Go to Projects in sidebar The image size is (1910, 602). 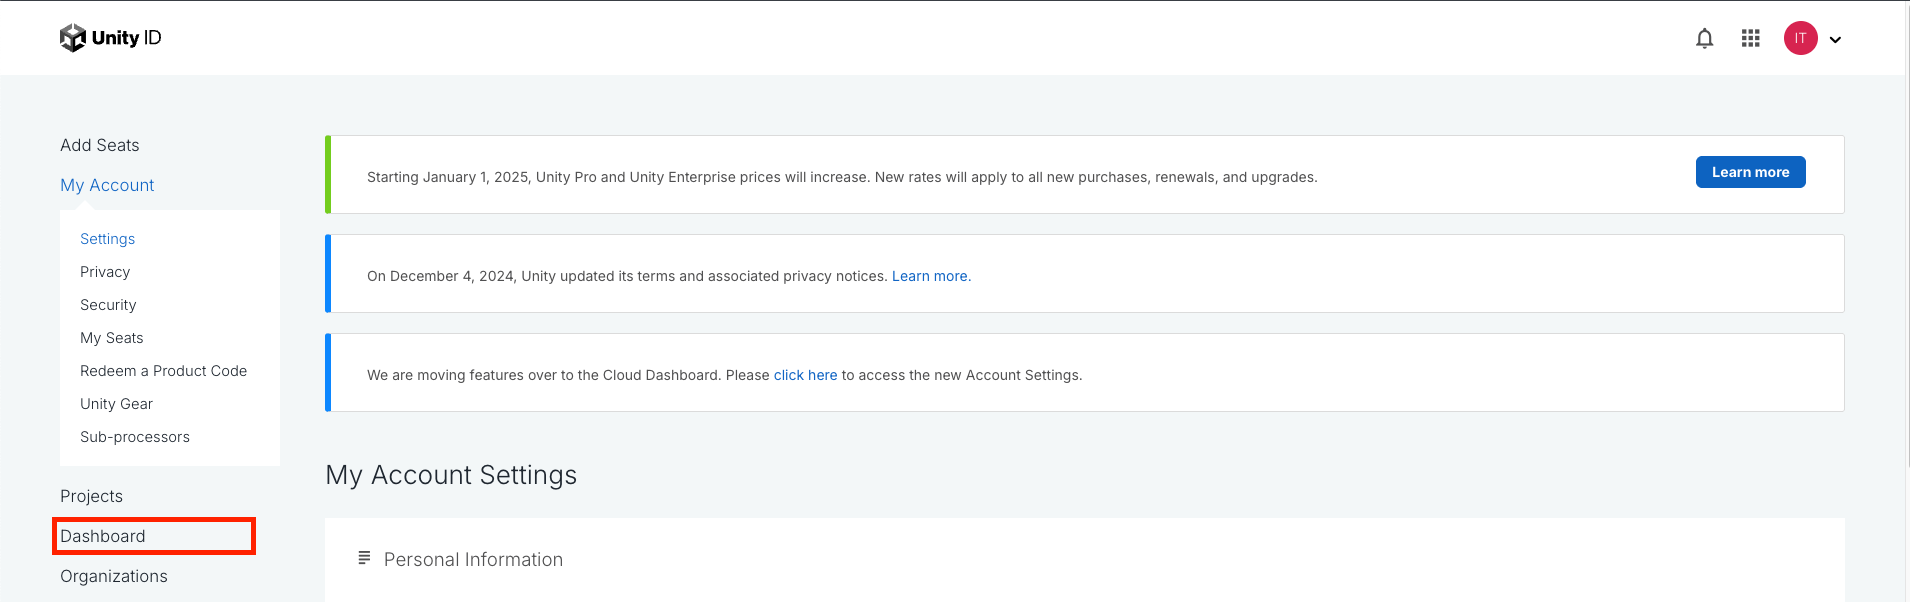coord(91,496)
